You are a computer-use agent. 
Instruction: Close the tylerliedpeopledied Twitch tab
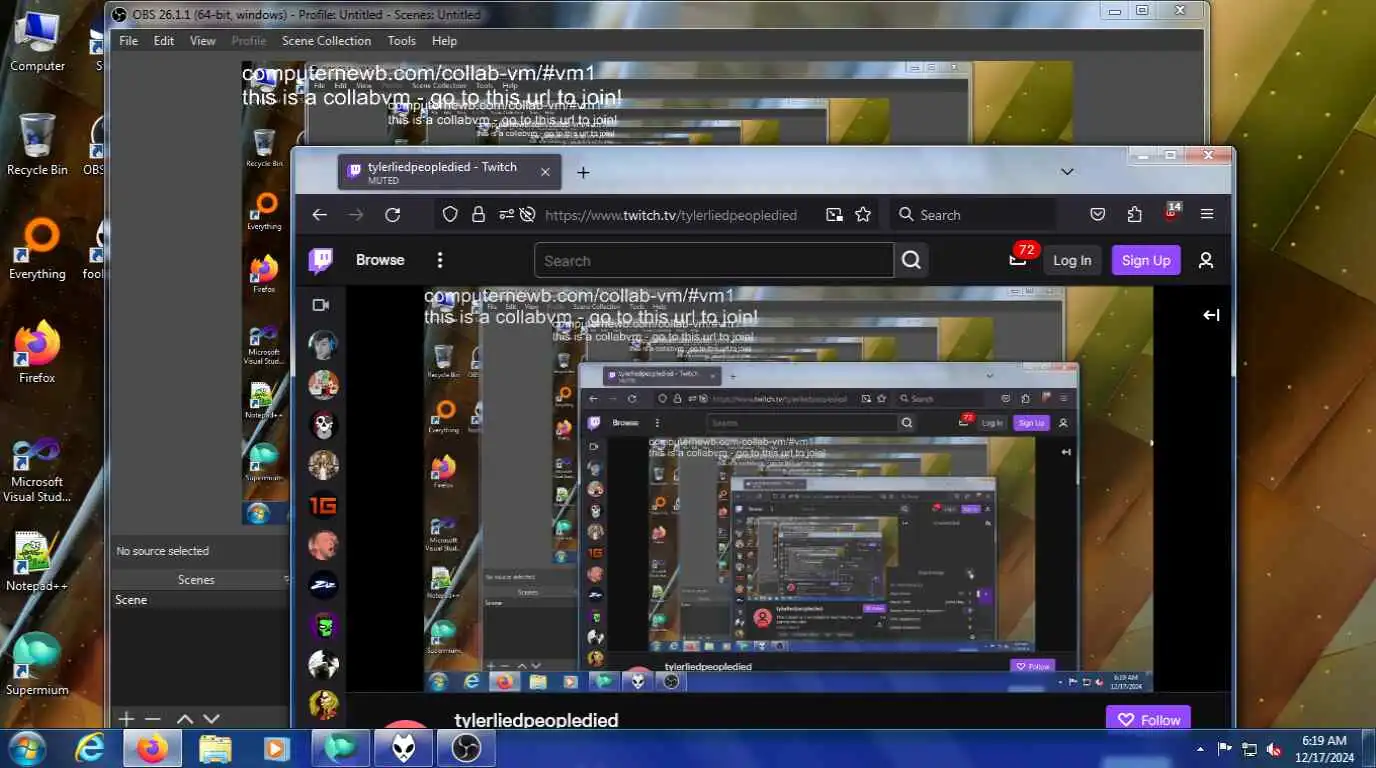pyautogui.click(x=545, y=172)
